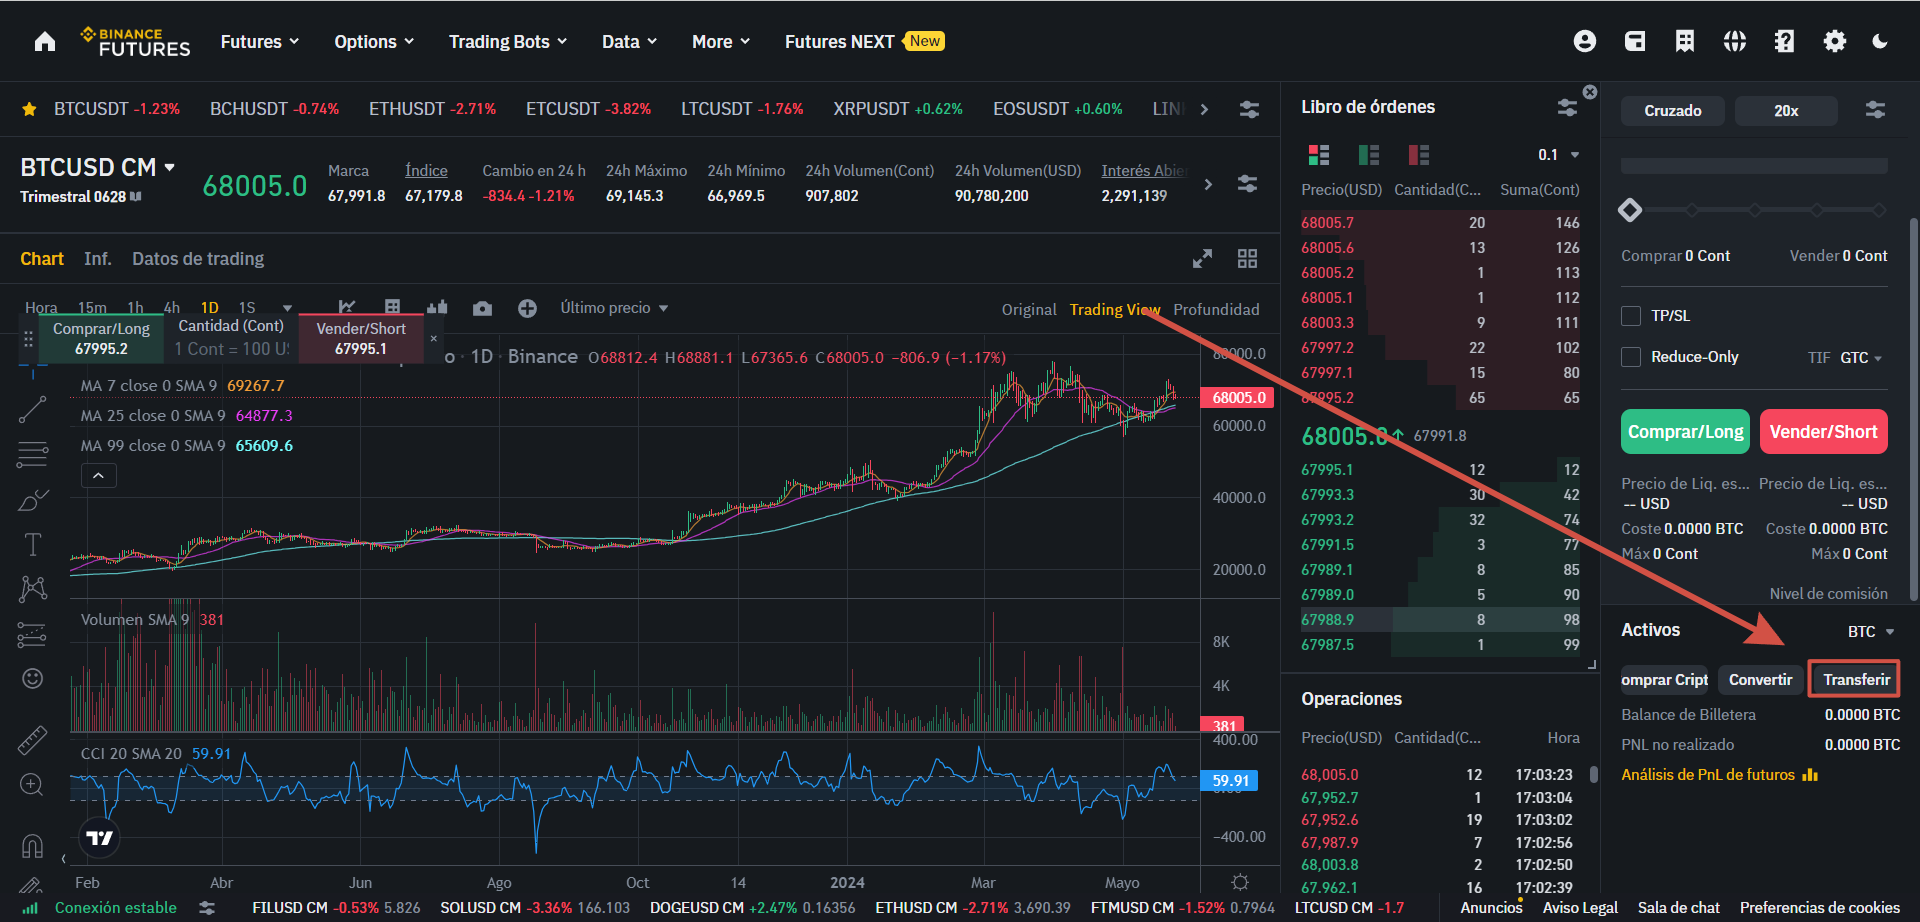This screenshot has height=922, width=1920.
Task: Open the user profile icon
Action: (1585, 41)
